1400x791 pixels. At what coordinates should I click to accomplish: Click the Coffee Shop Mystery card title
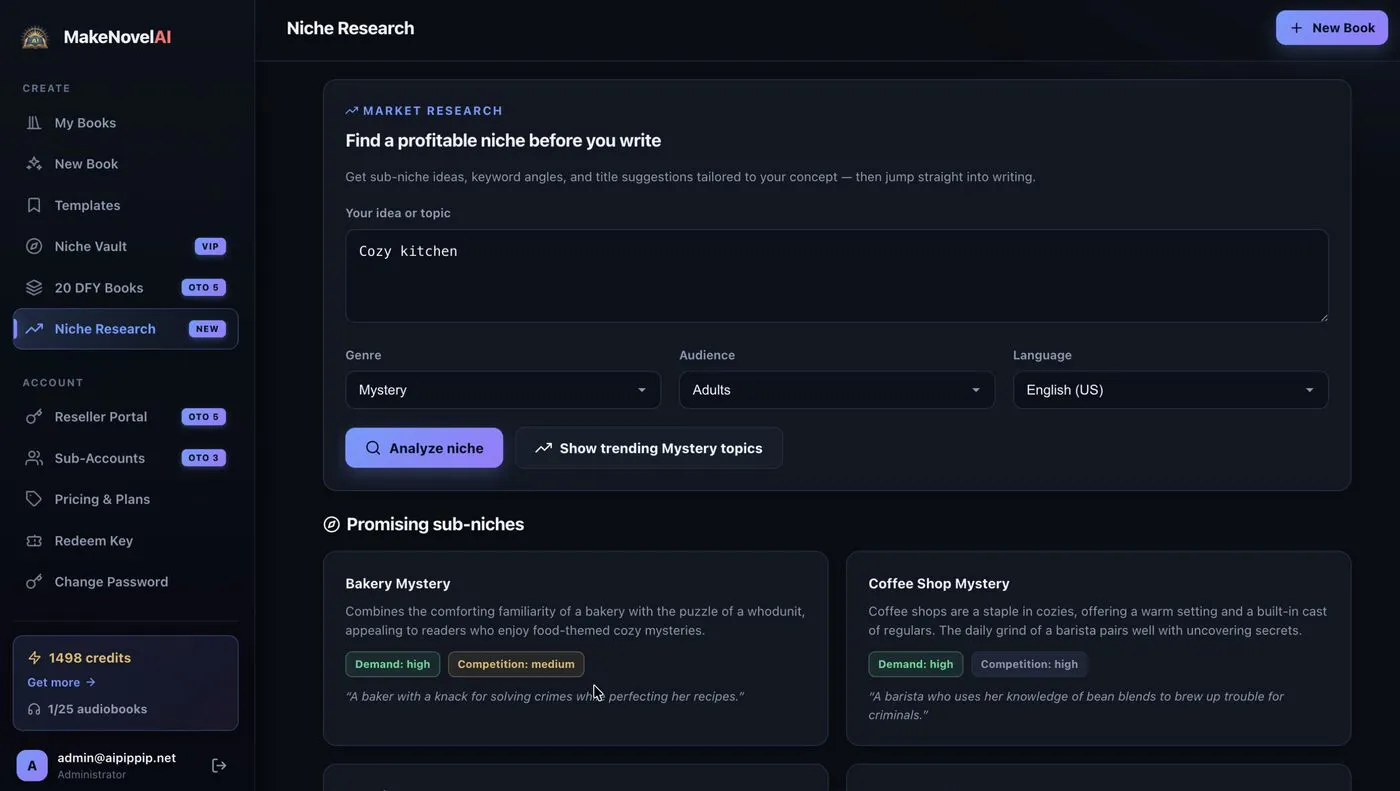[939, 583]
